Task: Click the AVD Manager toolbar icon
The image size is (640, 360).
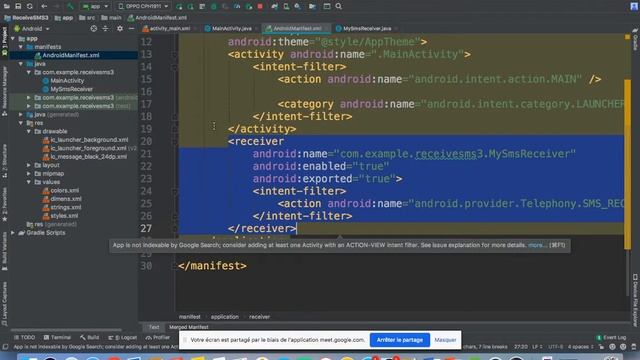Action: [x=286, y=6]
